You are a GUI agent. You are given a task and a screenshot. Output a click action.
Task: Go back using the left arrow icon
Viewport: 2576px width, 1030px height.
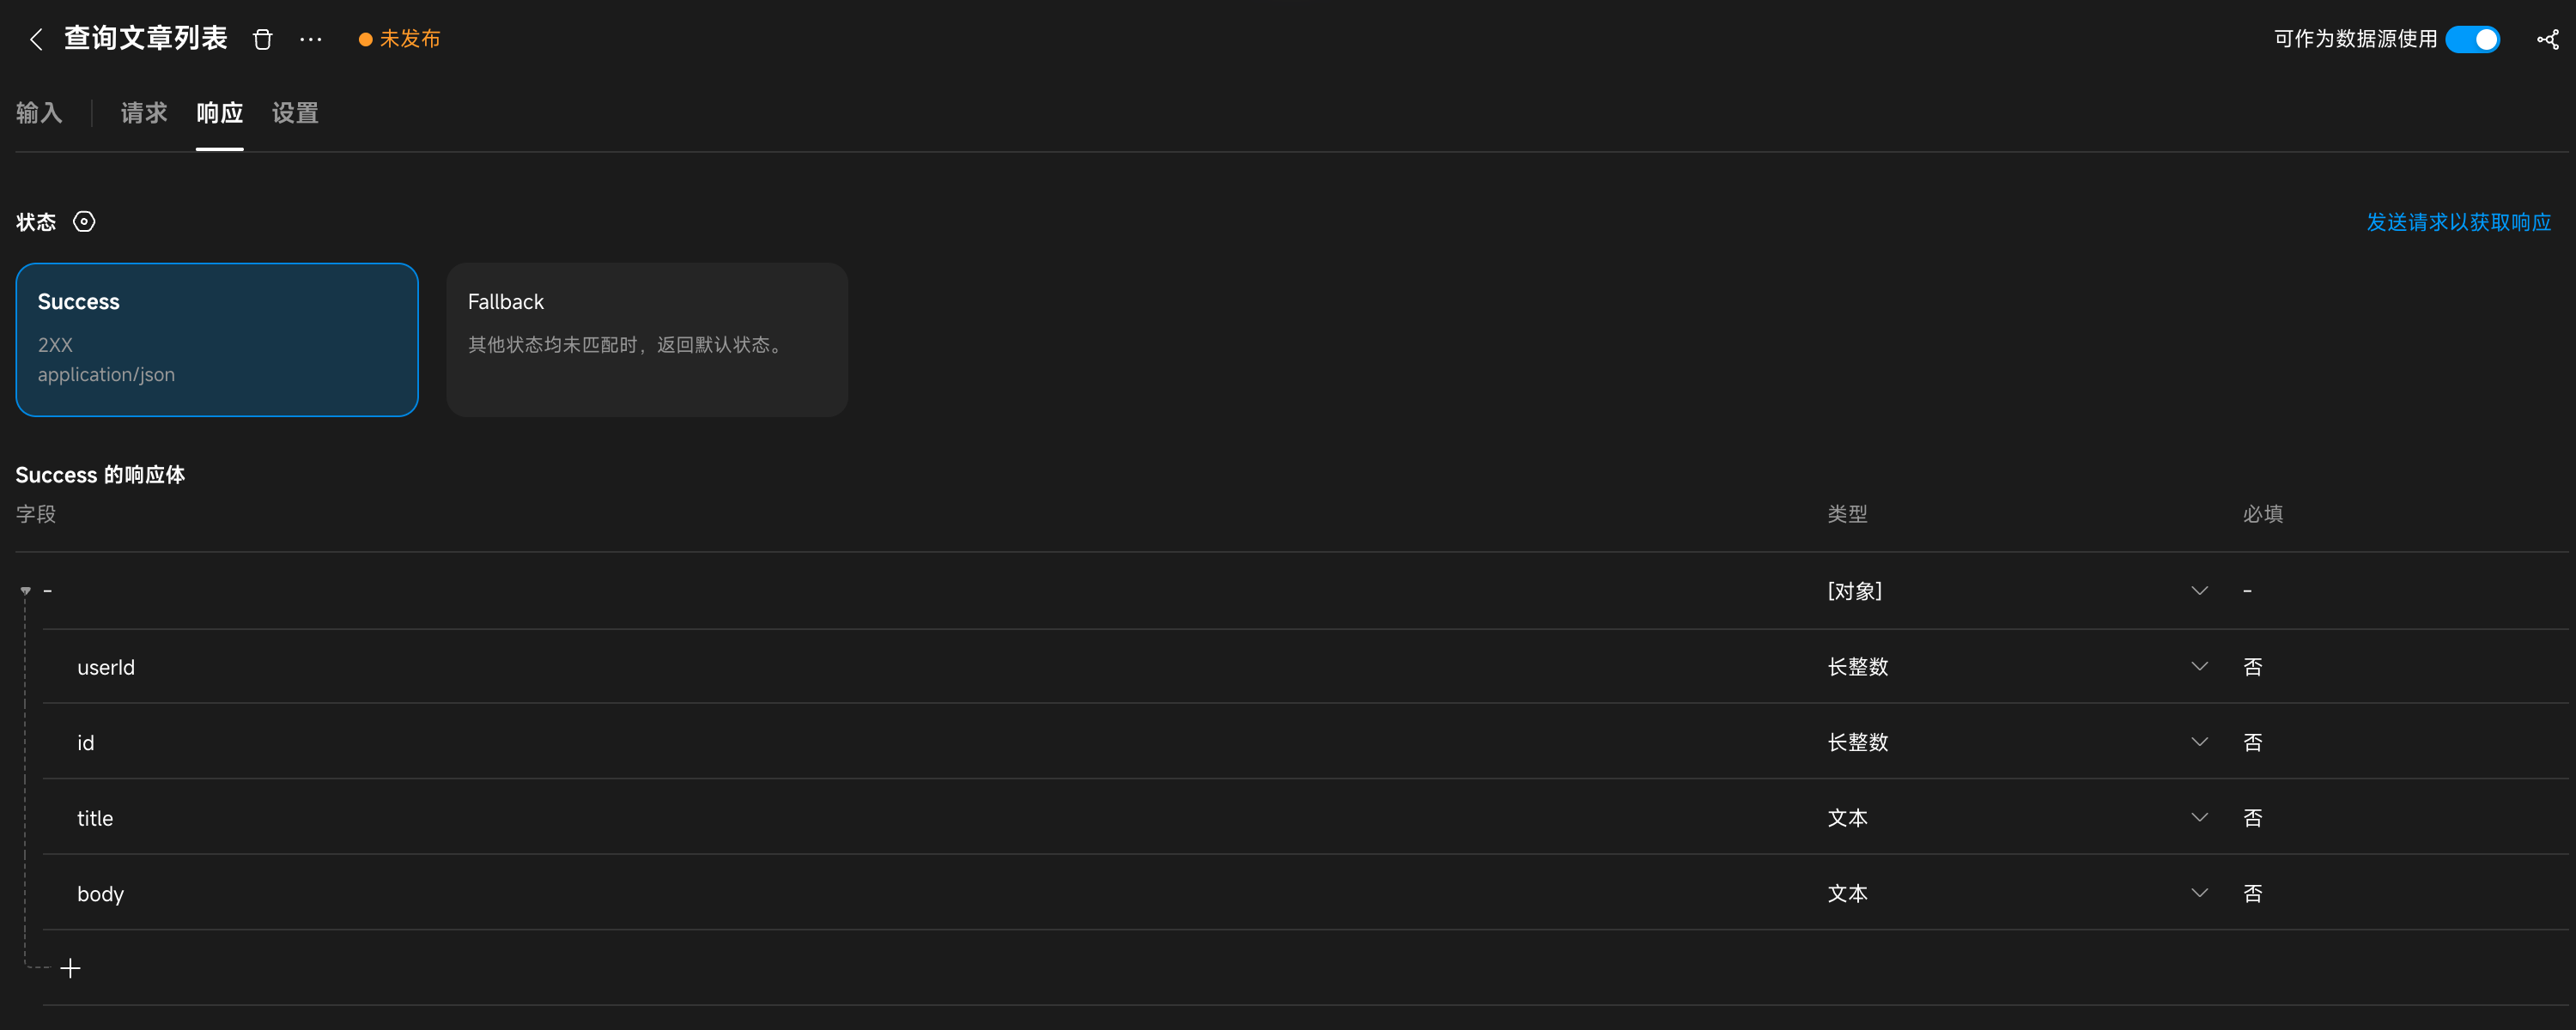[x=37, y=39]
